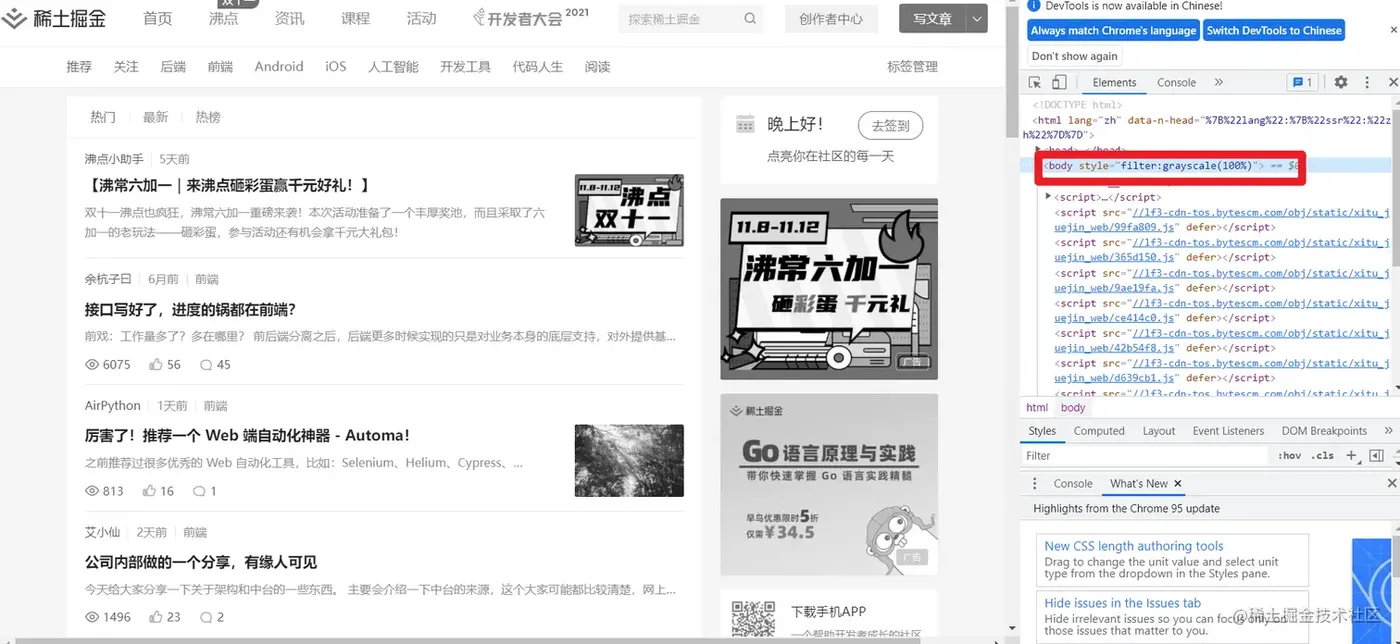Image resolution: width=1400 pixels, height=644 pixels.
Task: Select the 后端 category
Action: pyautogui.click(x=173, y=66)
